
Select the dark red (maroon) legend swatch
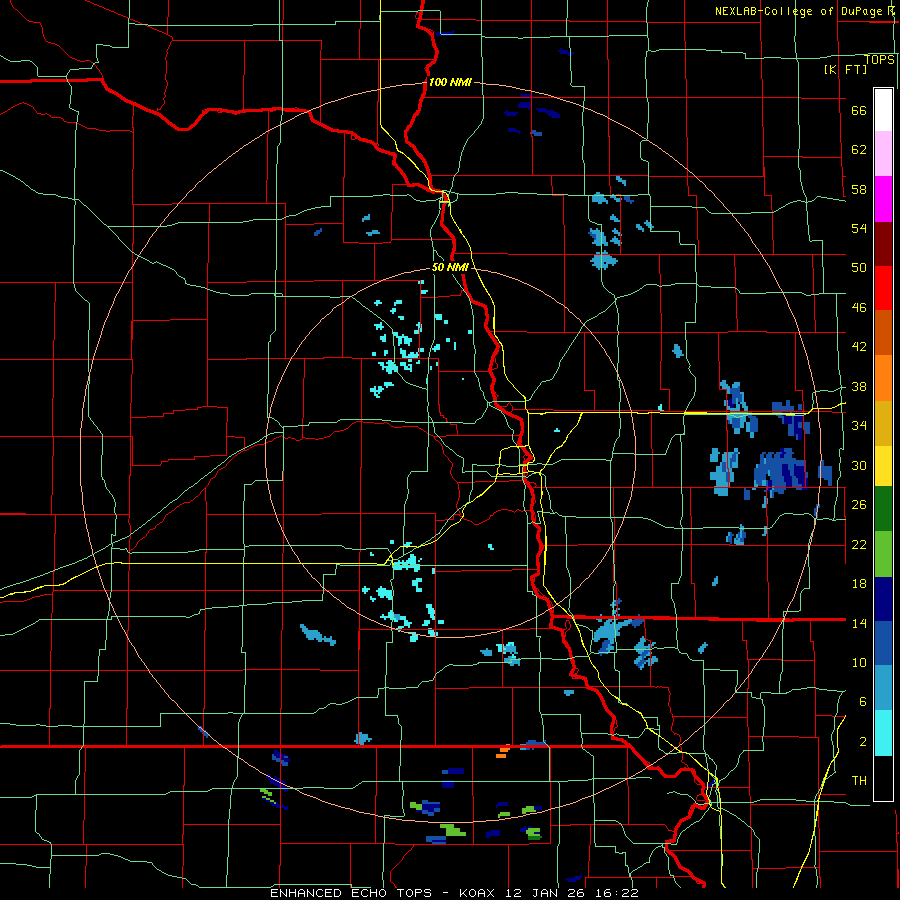[x=883, y=243]
